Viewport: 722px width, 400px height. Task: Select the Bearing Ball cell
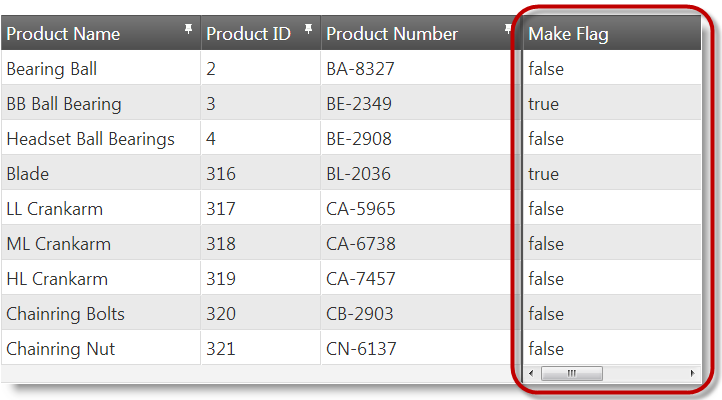51,69
